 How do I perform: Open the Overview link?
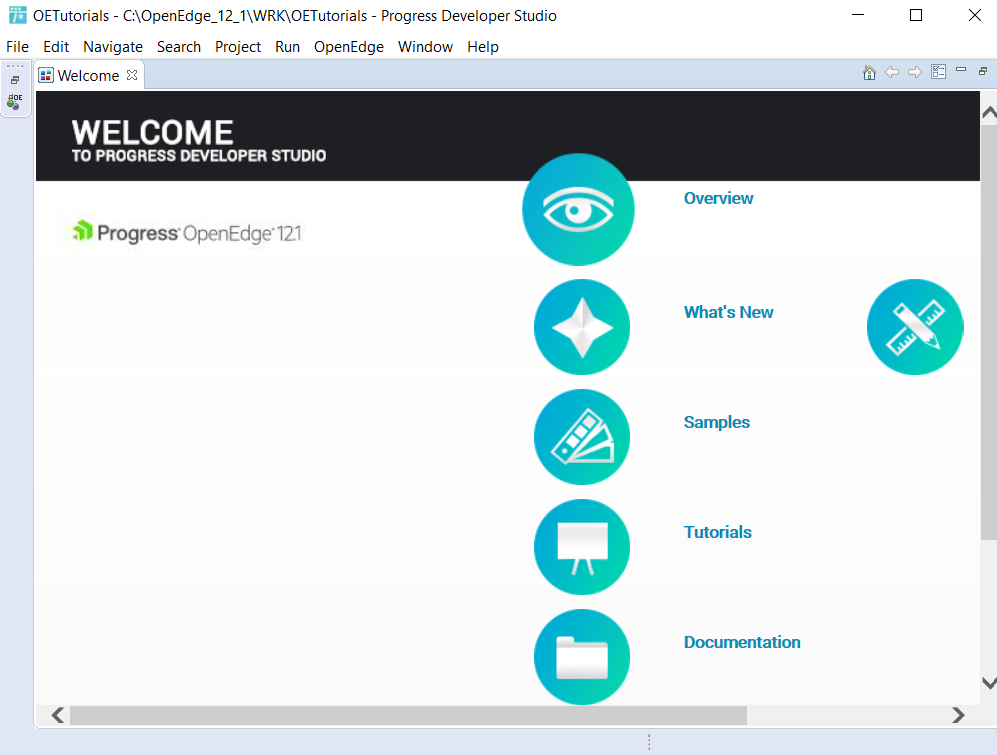(x=719, y=198)
